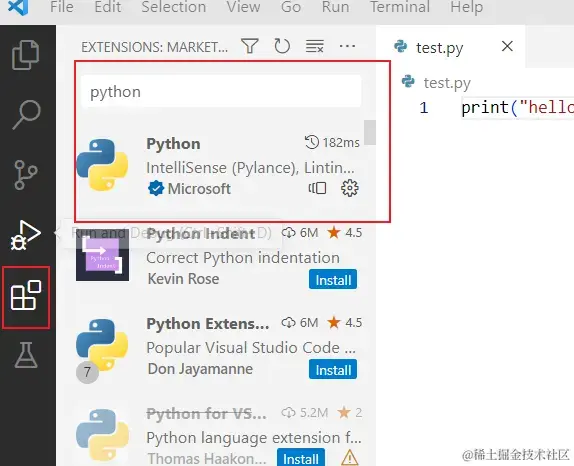Click the Microsoft publisher name
Viewport: 574px width, 466px height.
tap(199, 189)
